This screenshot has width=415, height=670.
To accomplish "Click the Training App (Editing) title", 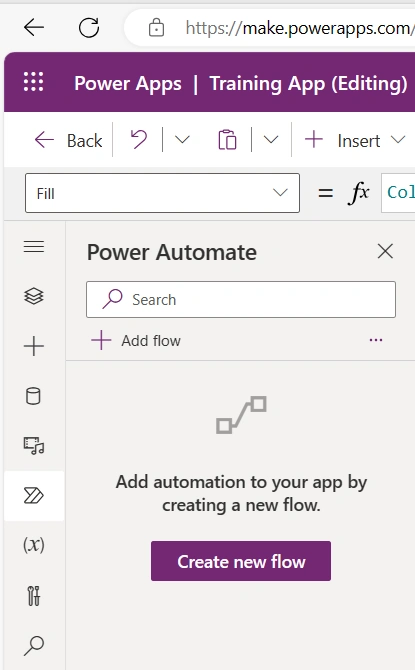I will pyautogui.click(x=308, y=83).
